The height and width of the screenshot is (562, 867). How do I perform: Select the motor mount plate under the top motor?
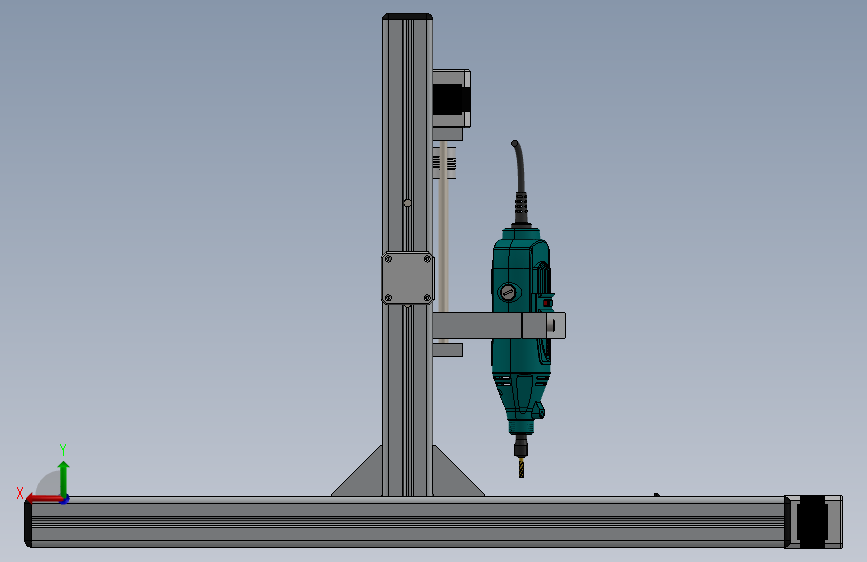(447, 134)
